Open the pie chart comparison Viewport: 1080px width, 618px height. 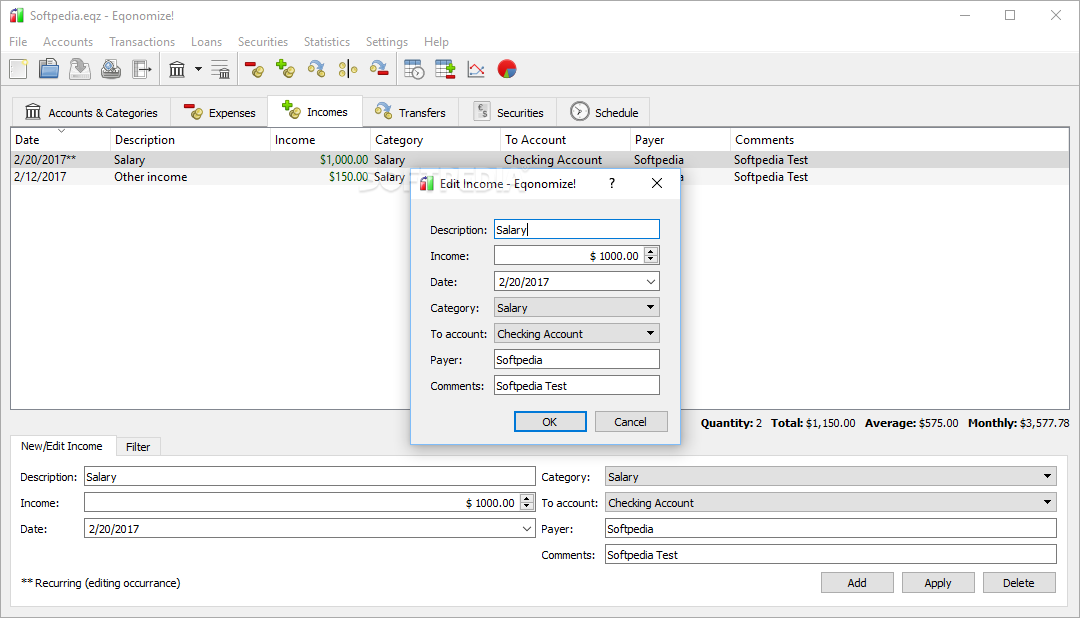click(507, 69)
